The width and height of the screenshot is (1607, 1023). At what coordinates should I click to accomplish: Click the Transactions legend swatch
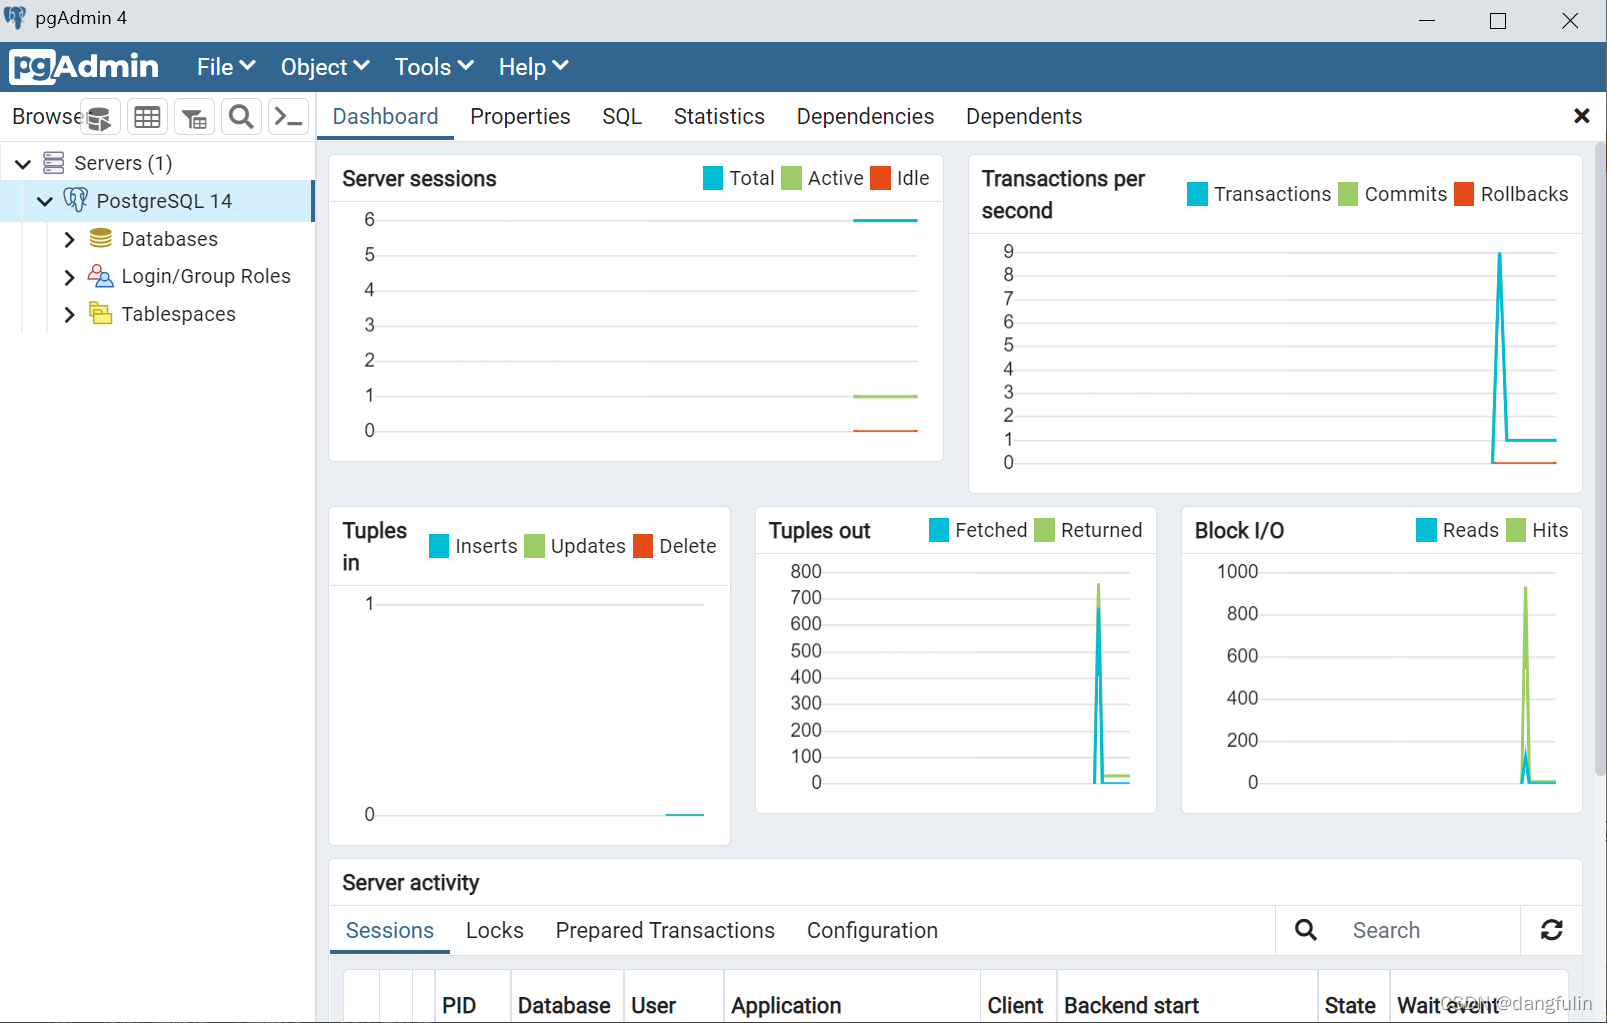coord(1197,194)
